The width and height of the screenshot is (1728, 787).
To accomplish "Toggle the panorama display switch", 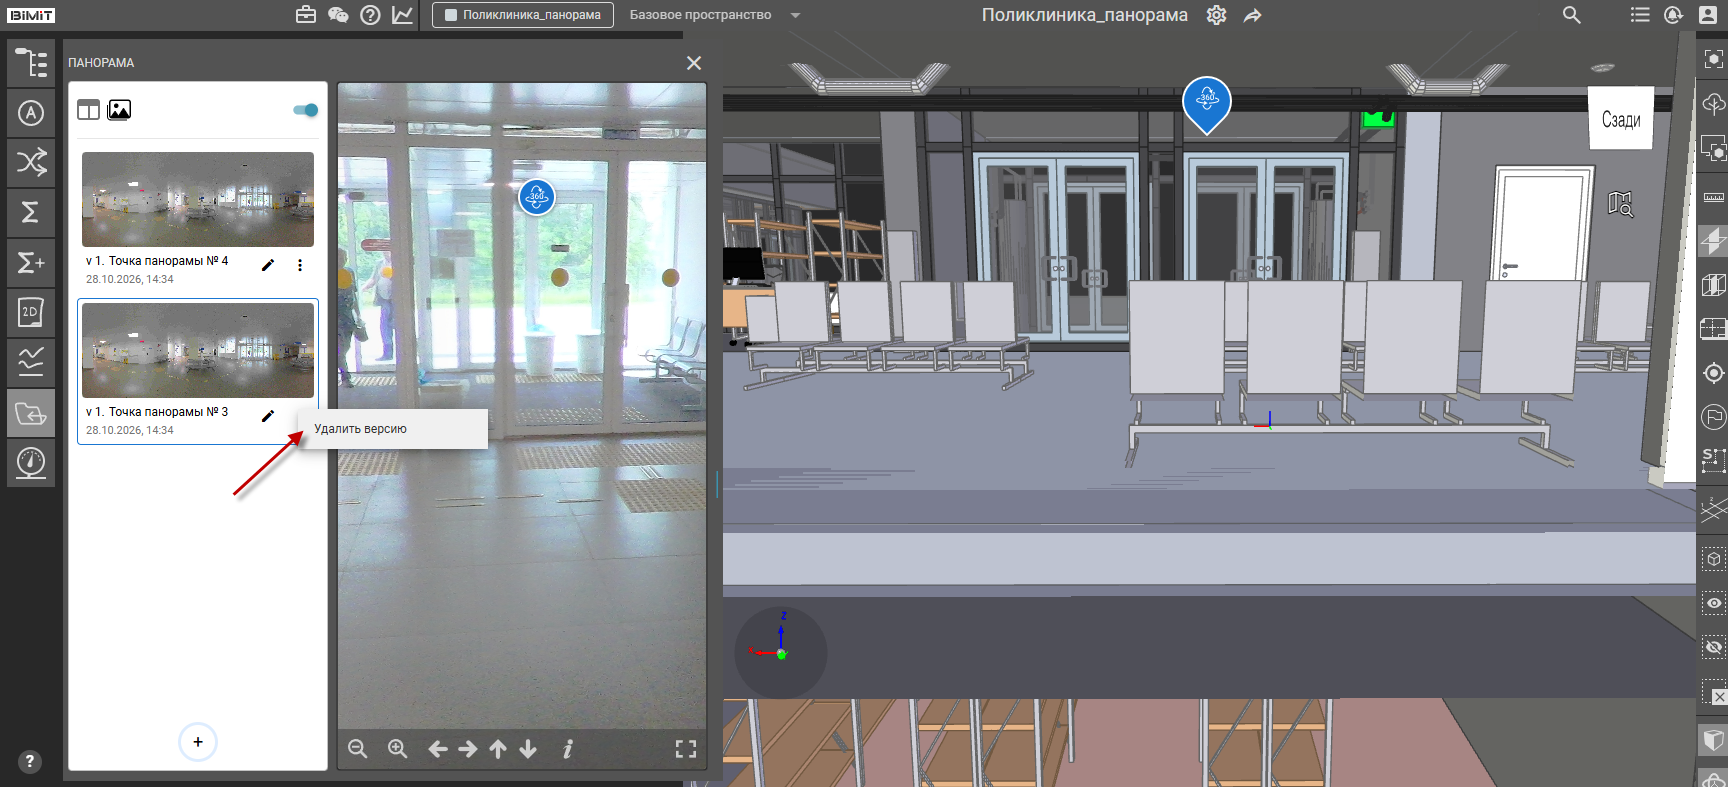I will 306,110.
